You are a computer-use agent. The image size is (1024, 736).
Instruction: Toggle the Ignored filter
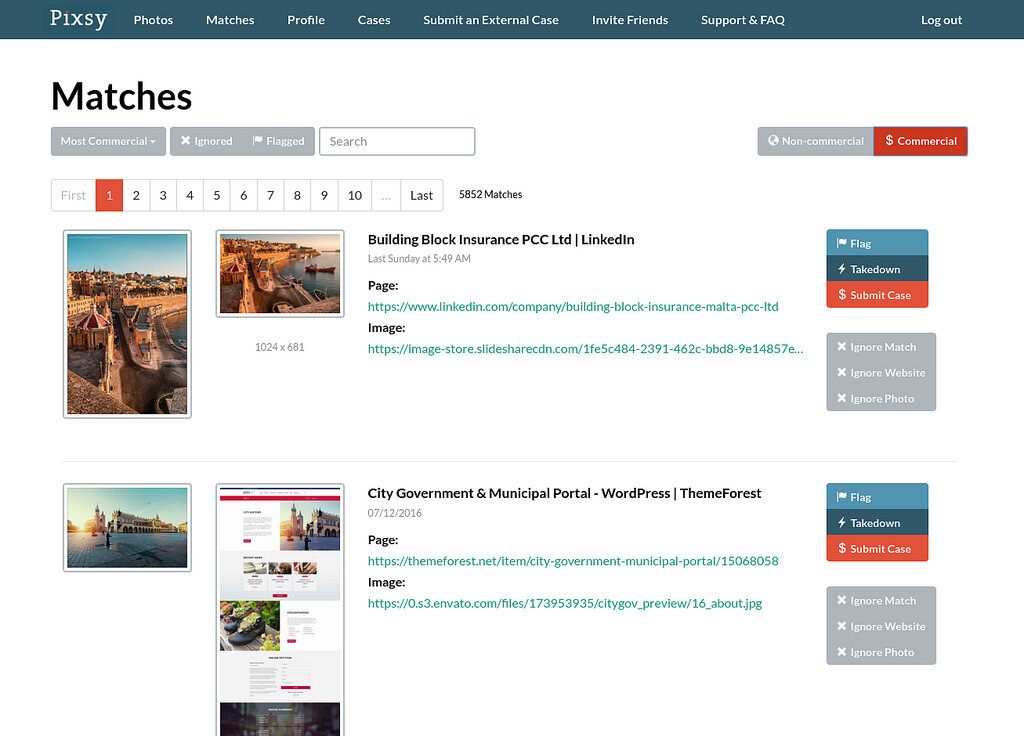click(x=206, y=141)
